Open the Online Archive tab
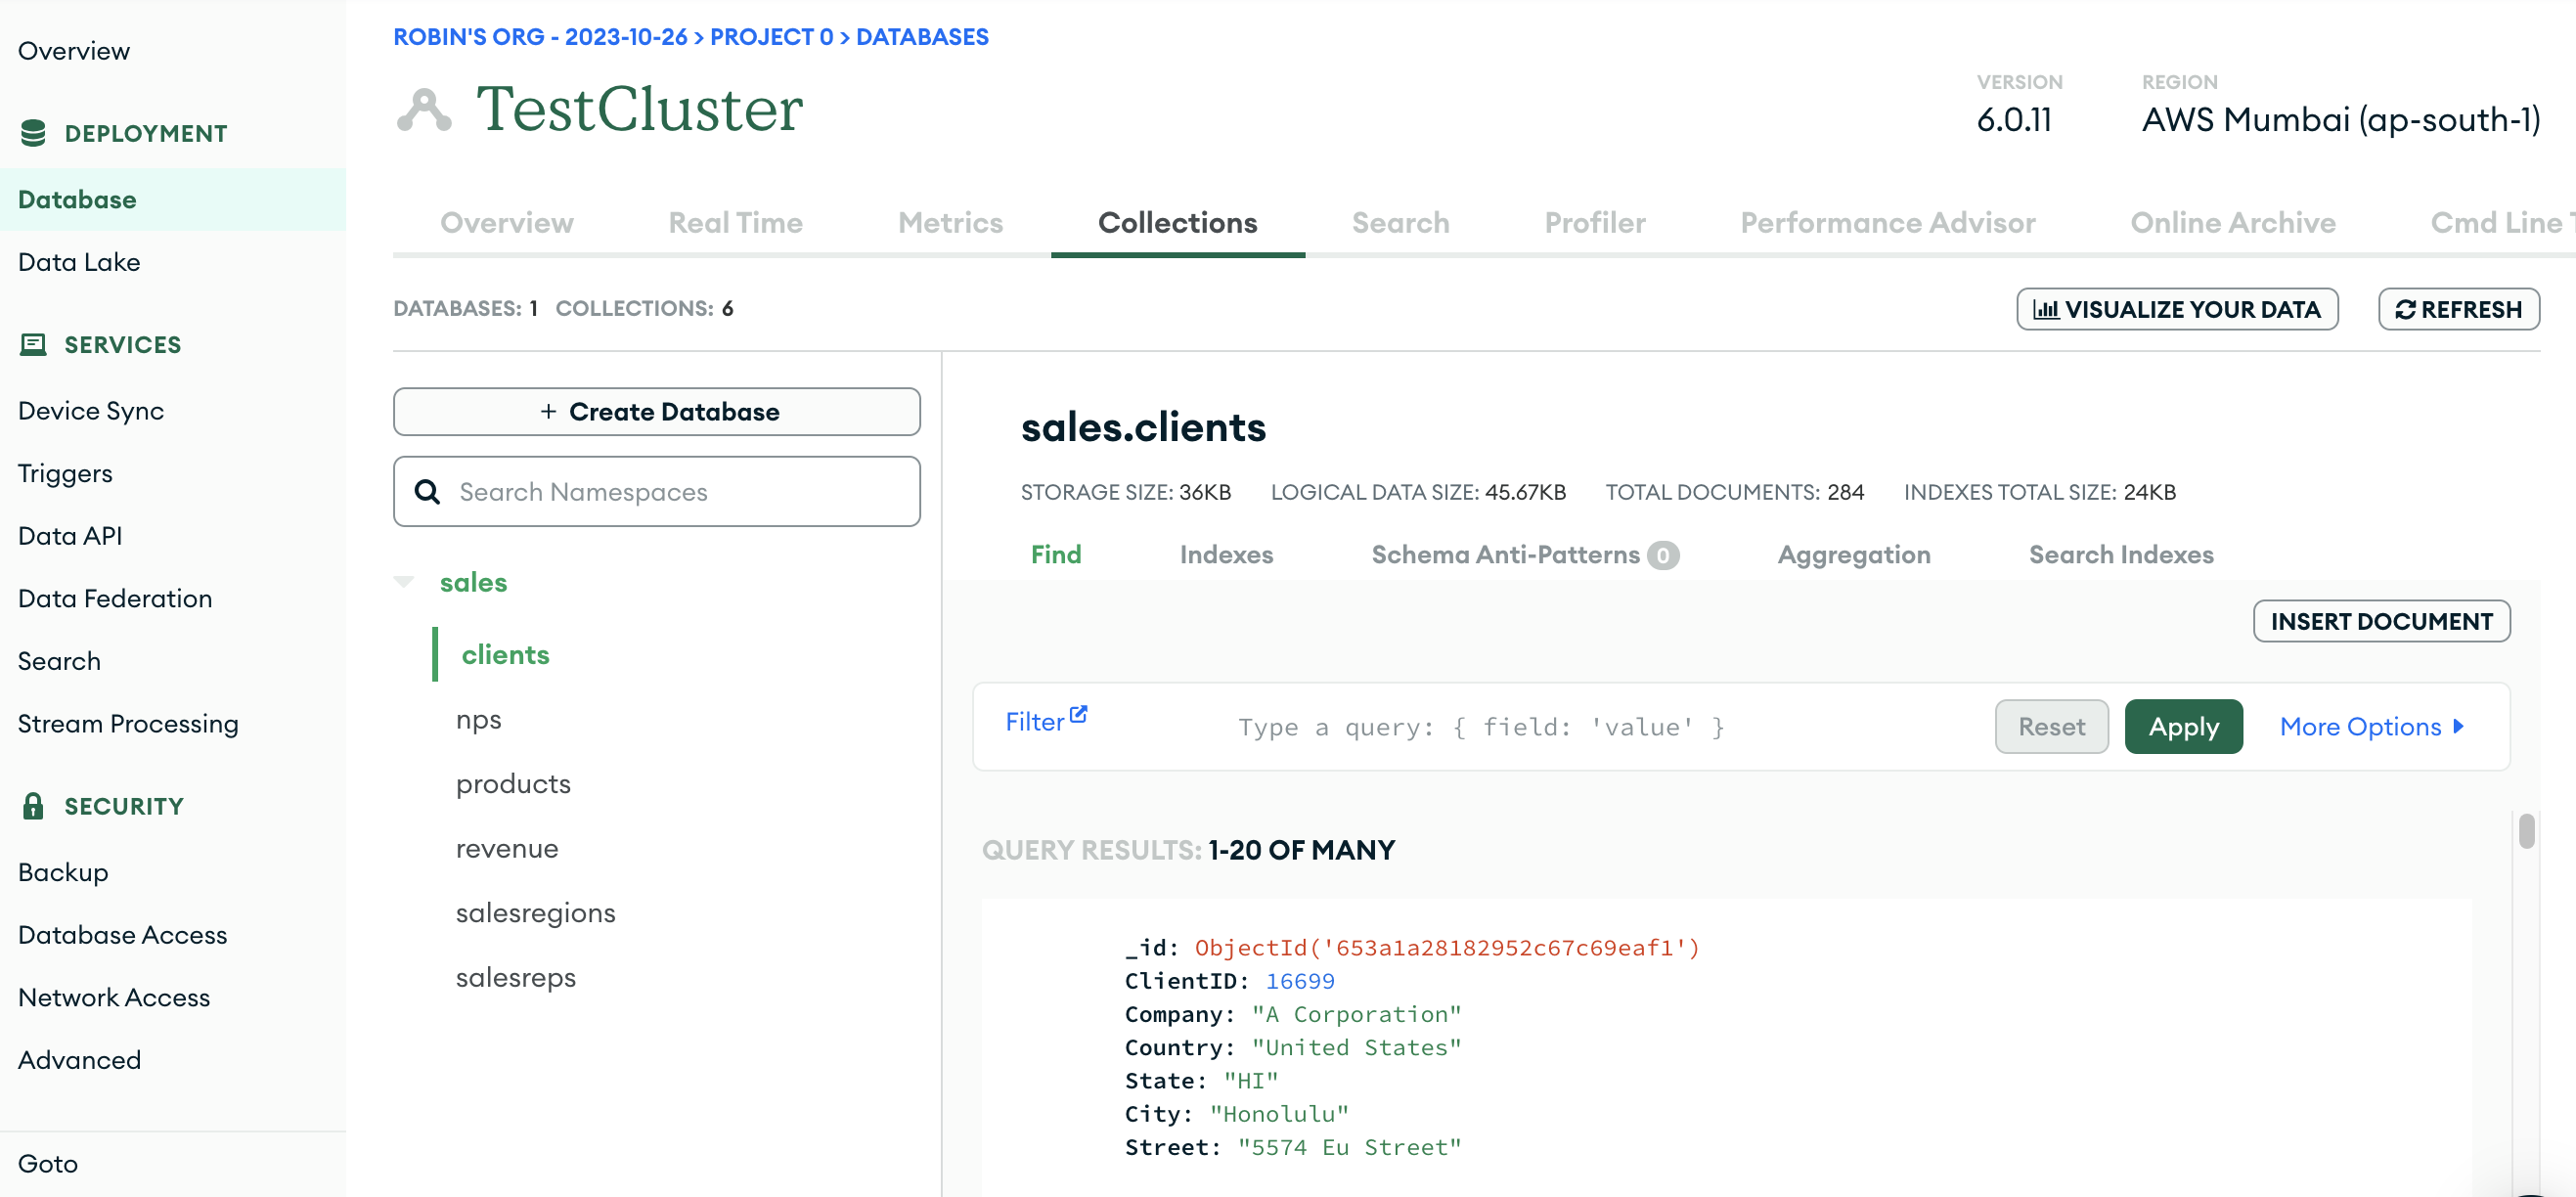 click(2232, 222)
